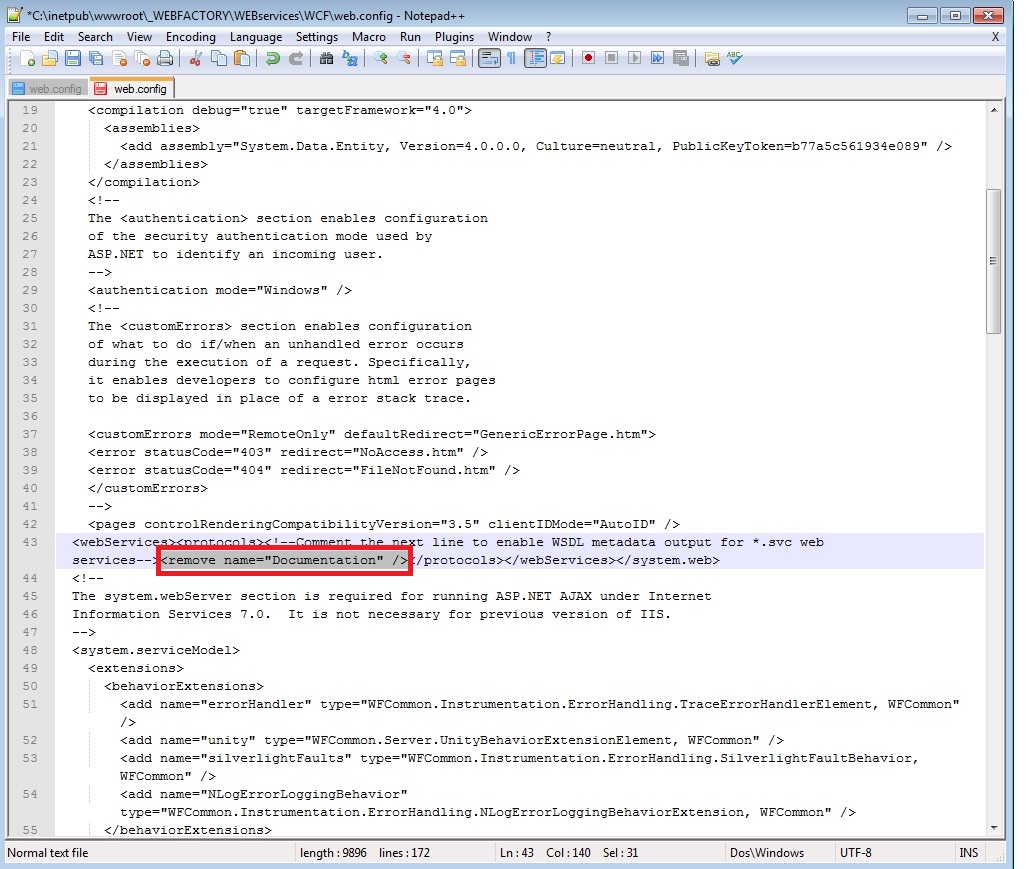Click the New file toolbar icon
Image resolution: width=1029 pixels, height=869 pixels.
[28, 59]
